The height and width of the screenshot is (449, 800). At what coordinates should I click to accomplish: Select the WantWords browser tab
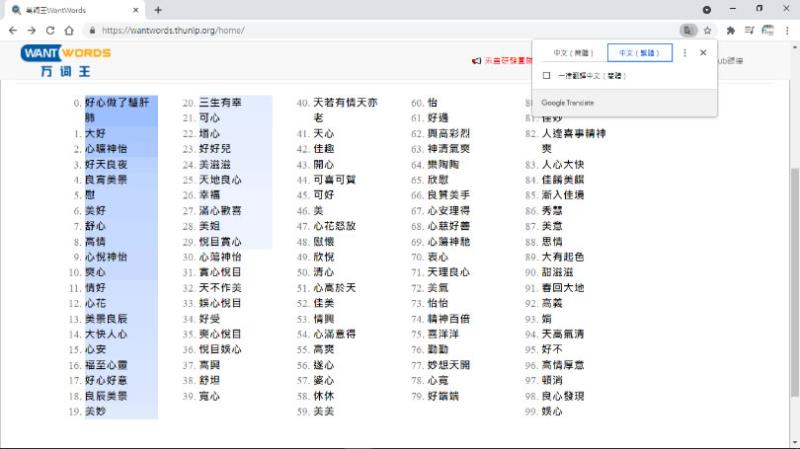pyautogui.click(x=74, y=10)
